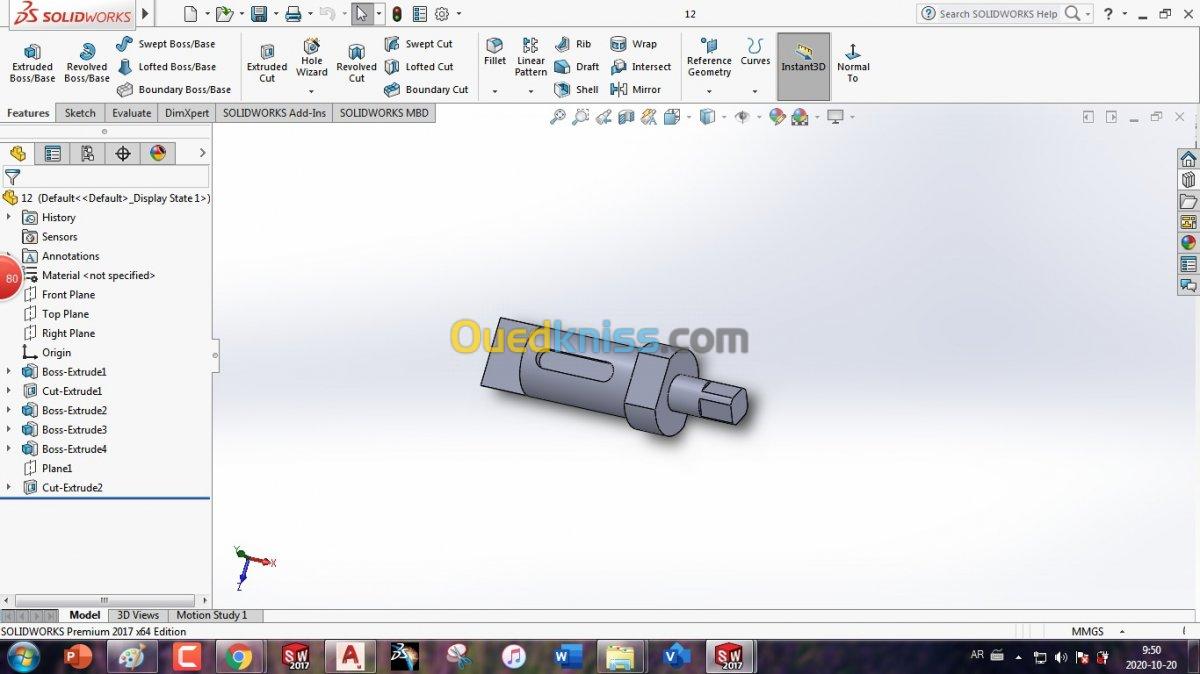The width and height of the screenshot is (1200, 674).
Task: Toggle hide/show items eye icon
Action: [742, 117]
